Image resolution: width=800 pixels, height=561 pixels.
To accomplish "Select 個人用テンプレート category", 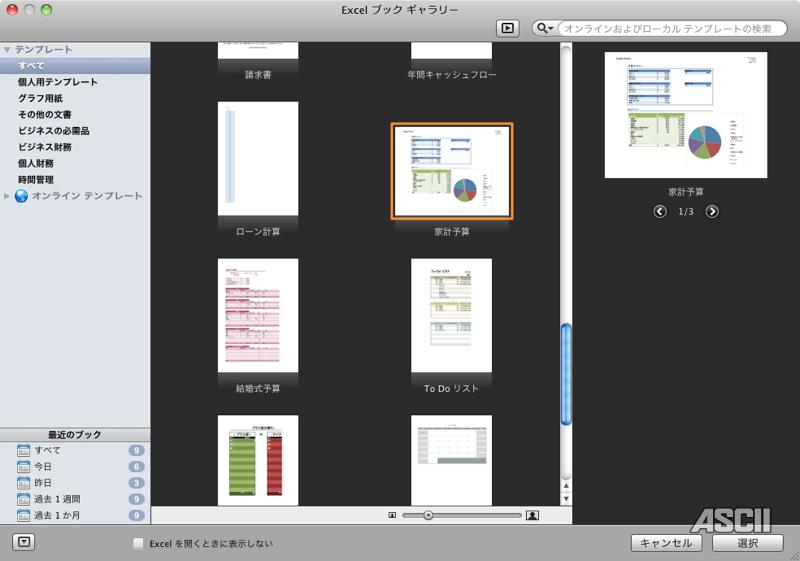I will [x=75, y=82].
